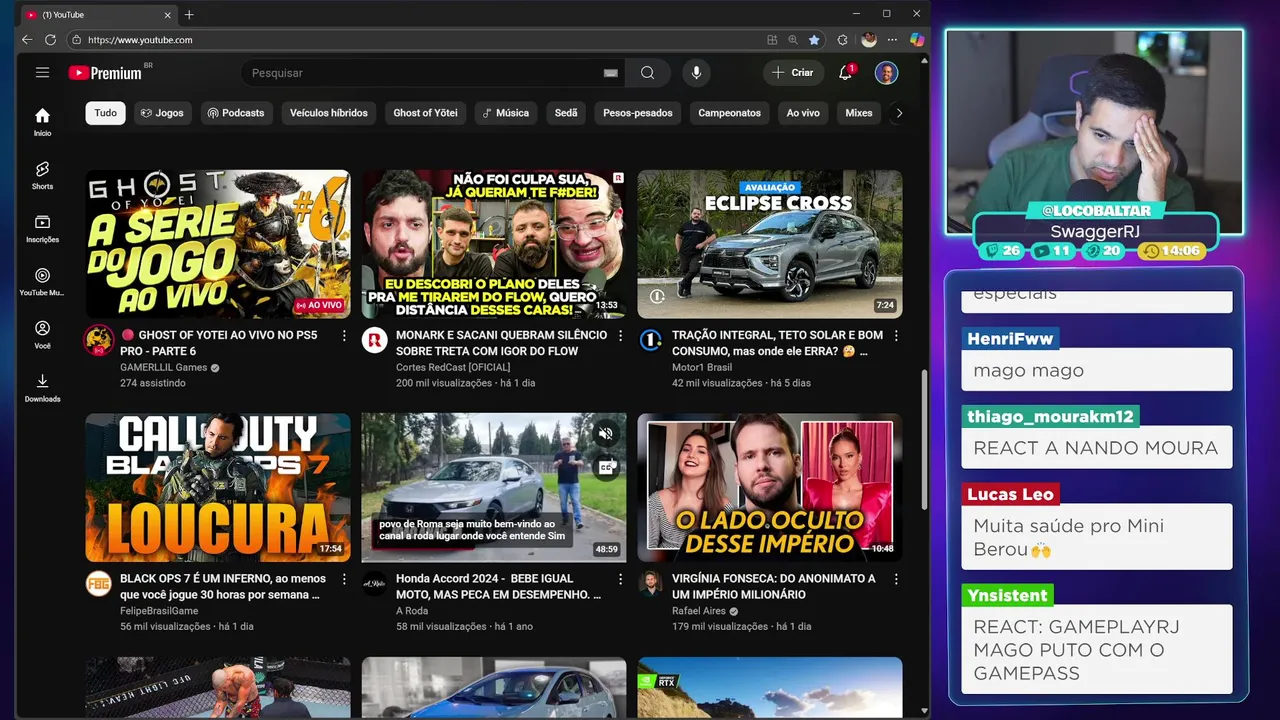
Task: Select the Sedã filter chip
Action: click(566, 113)
